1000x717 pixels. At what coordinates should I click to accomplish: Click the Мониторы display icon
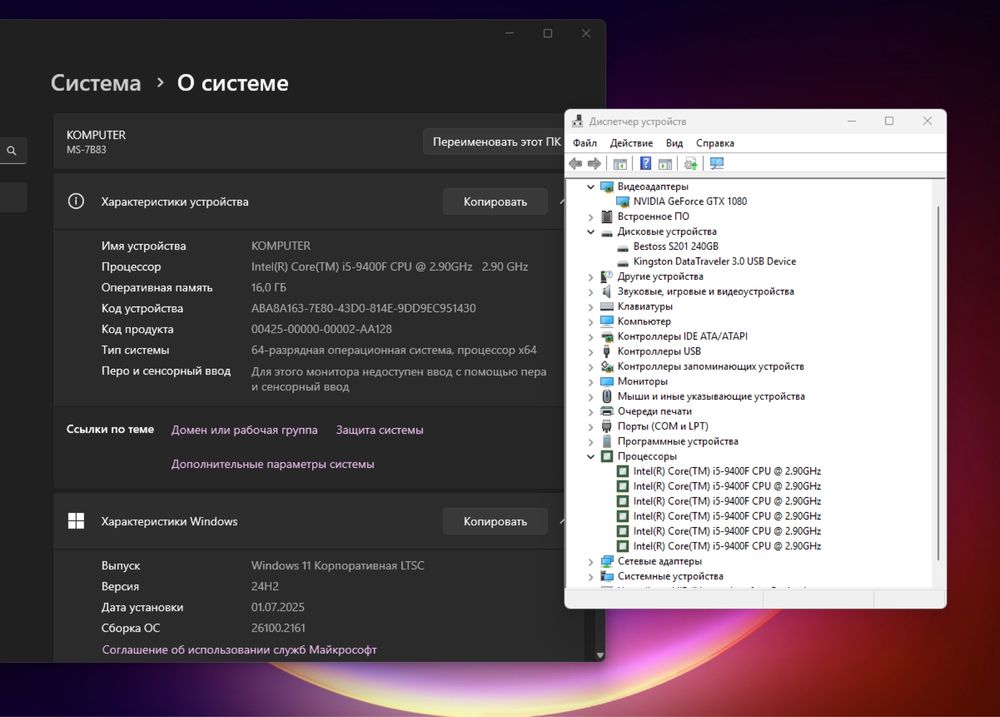(607, 381)
